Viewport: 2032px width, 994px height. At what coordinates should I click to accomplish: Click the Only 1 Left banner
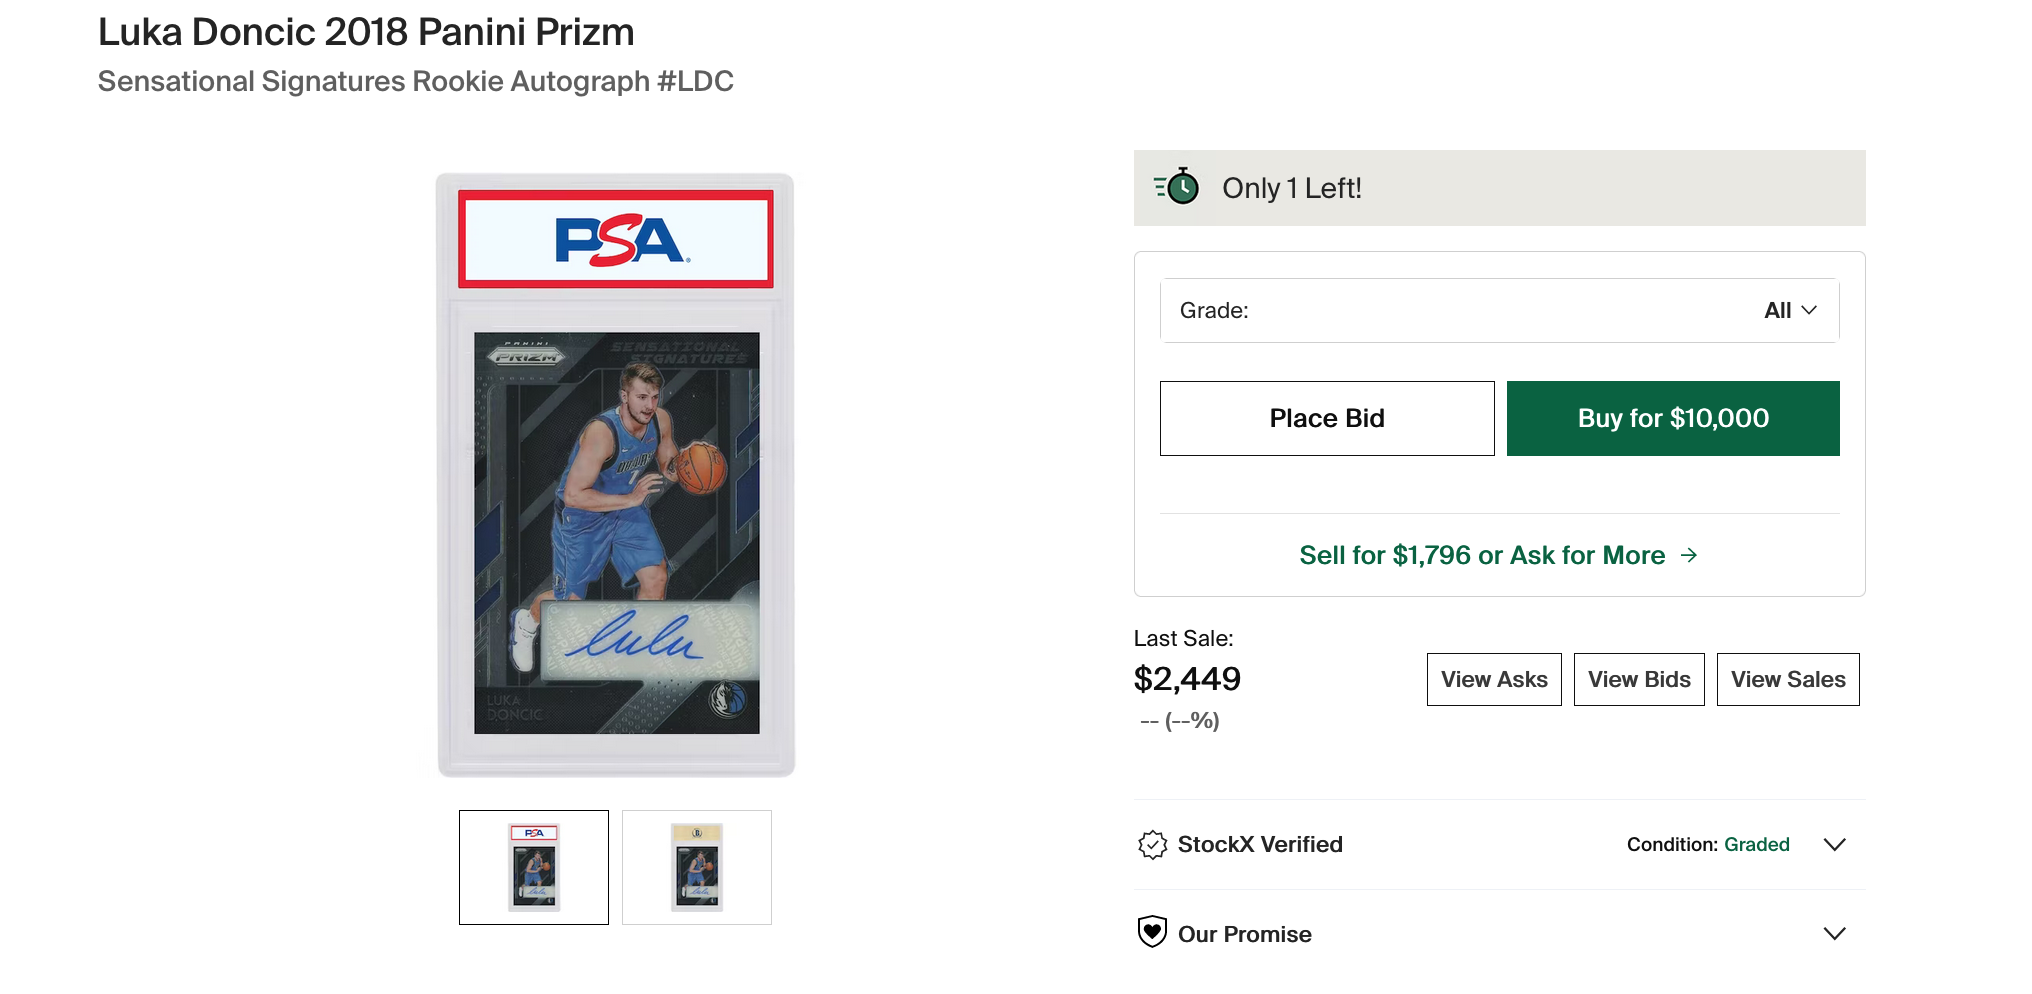tap(1499, 188)
